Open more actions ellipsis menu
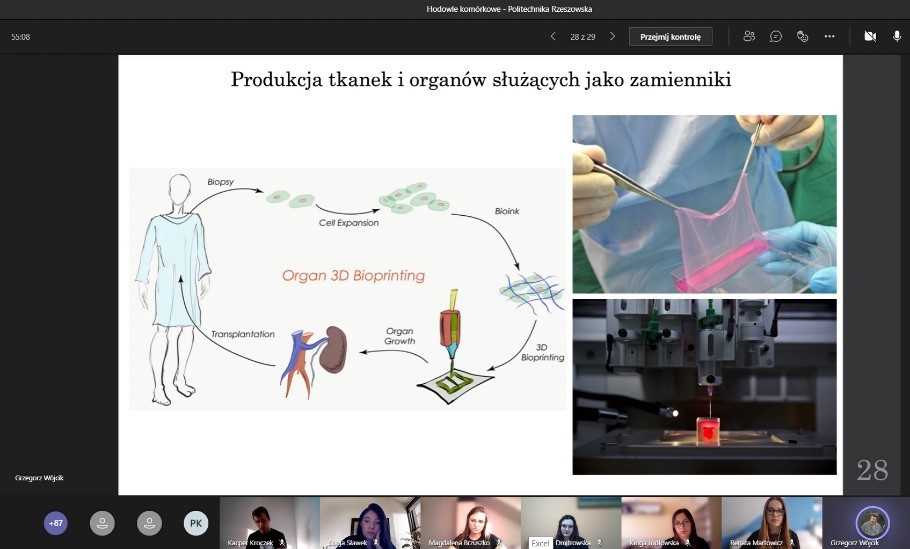Viewport: 910px width, 549px height. click(x=829, y=36)
